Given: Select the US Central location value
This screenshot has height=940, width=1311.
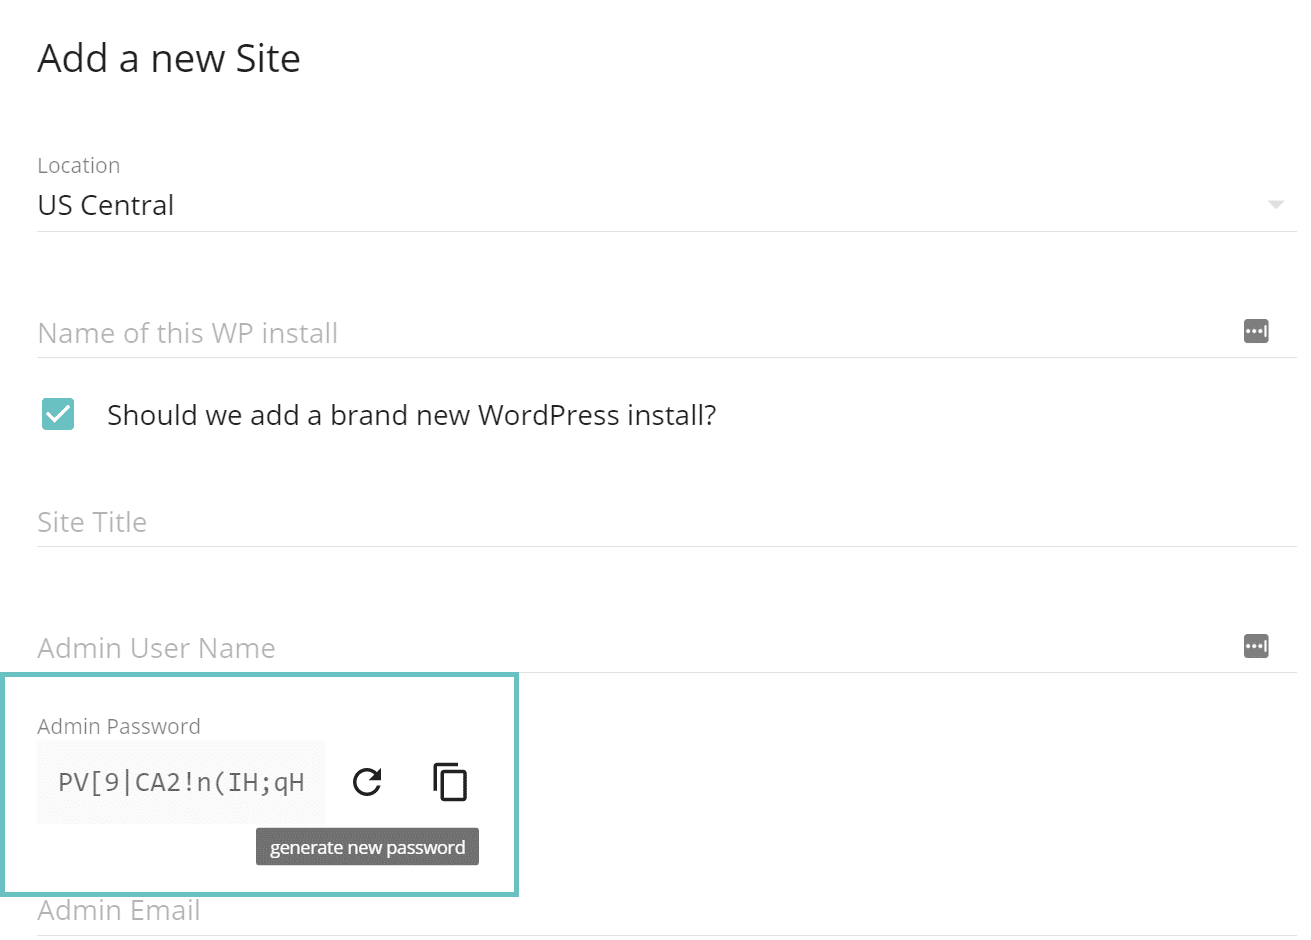Looking at the screenshot, I should tap(105, 205).
